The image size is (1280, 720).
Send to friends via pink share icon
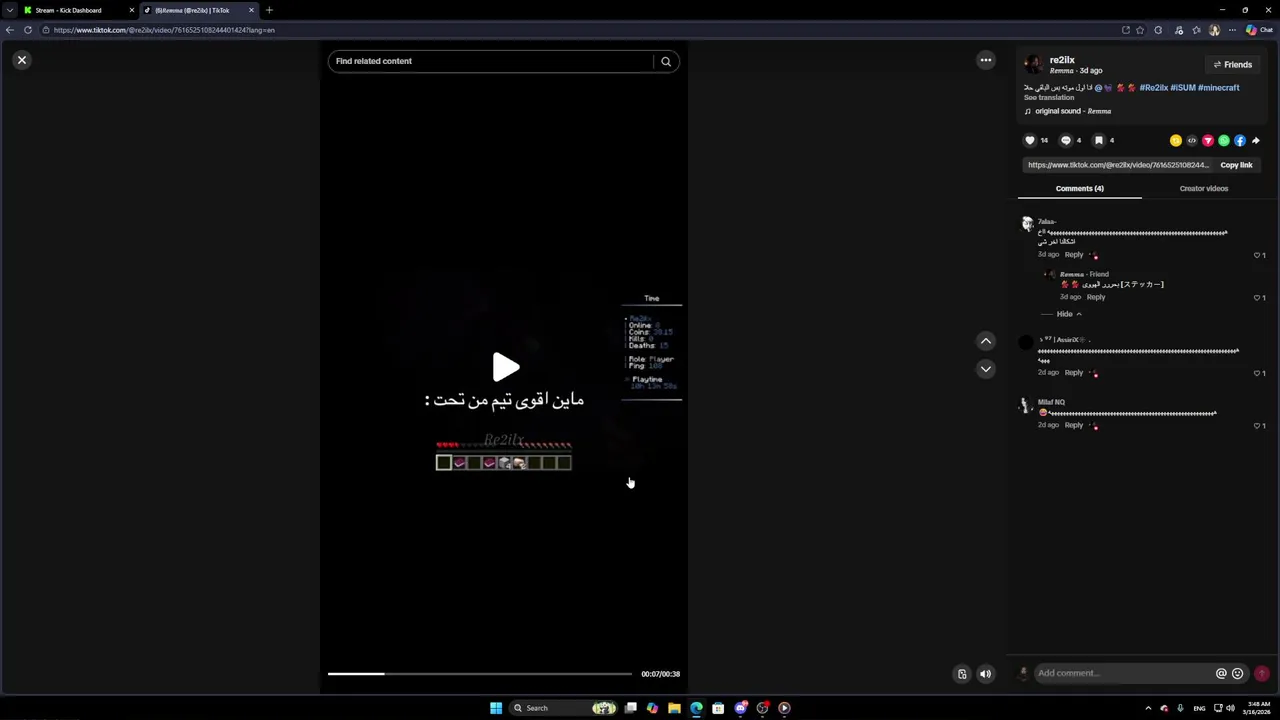(1208, 140)
